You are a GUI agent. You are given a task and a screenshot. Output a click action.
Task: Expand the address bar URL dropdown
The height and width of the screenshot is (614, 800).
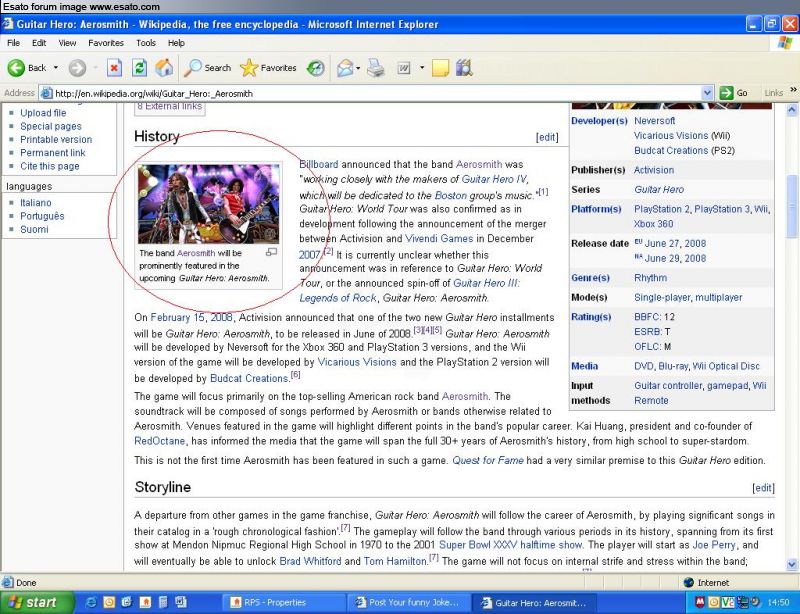click(x=707, y=93)
